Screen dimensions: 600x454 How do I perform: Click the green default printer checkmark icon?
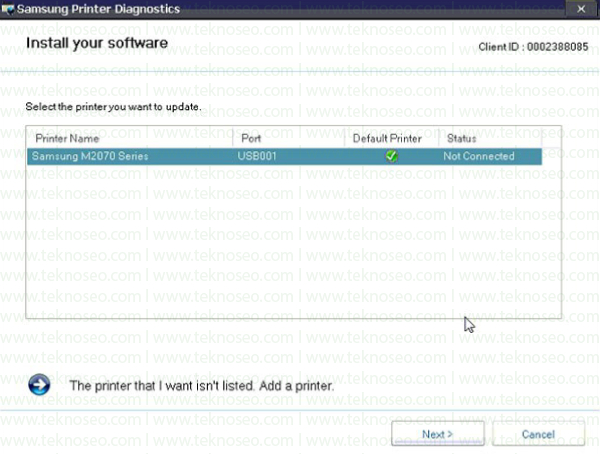[x=391, y=156]
